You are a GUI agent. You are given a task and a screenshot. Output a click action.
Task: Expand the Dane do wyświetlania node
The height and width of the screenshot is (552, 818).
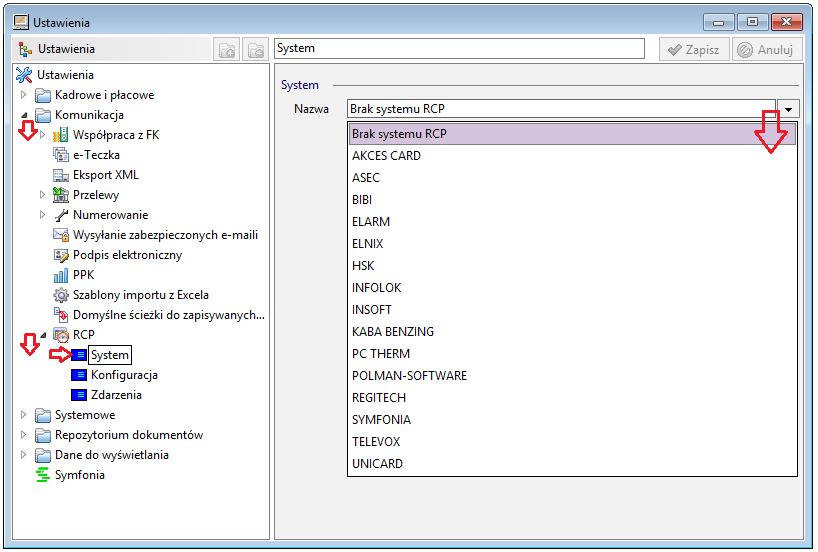[23, 455]
